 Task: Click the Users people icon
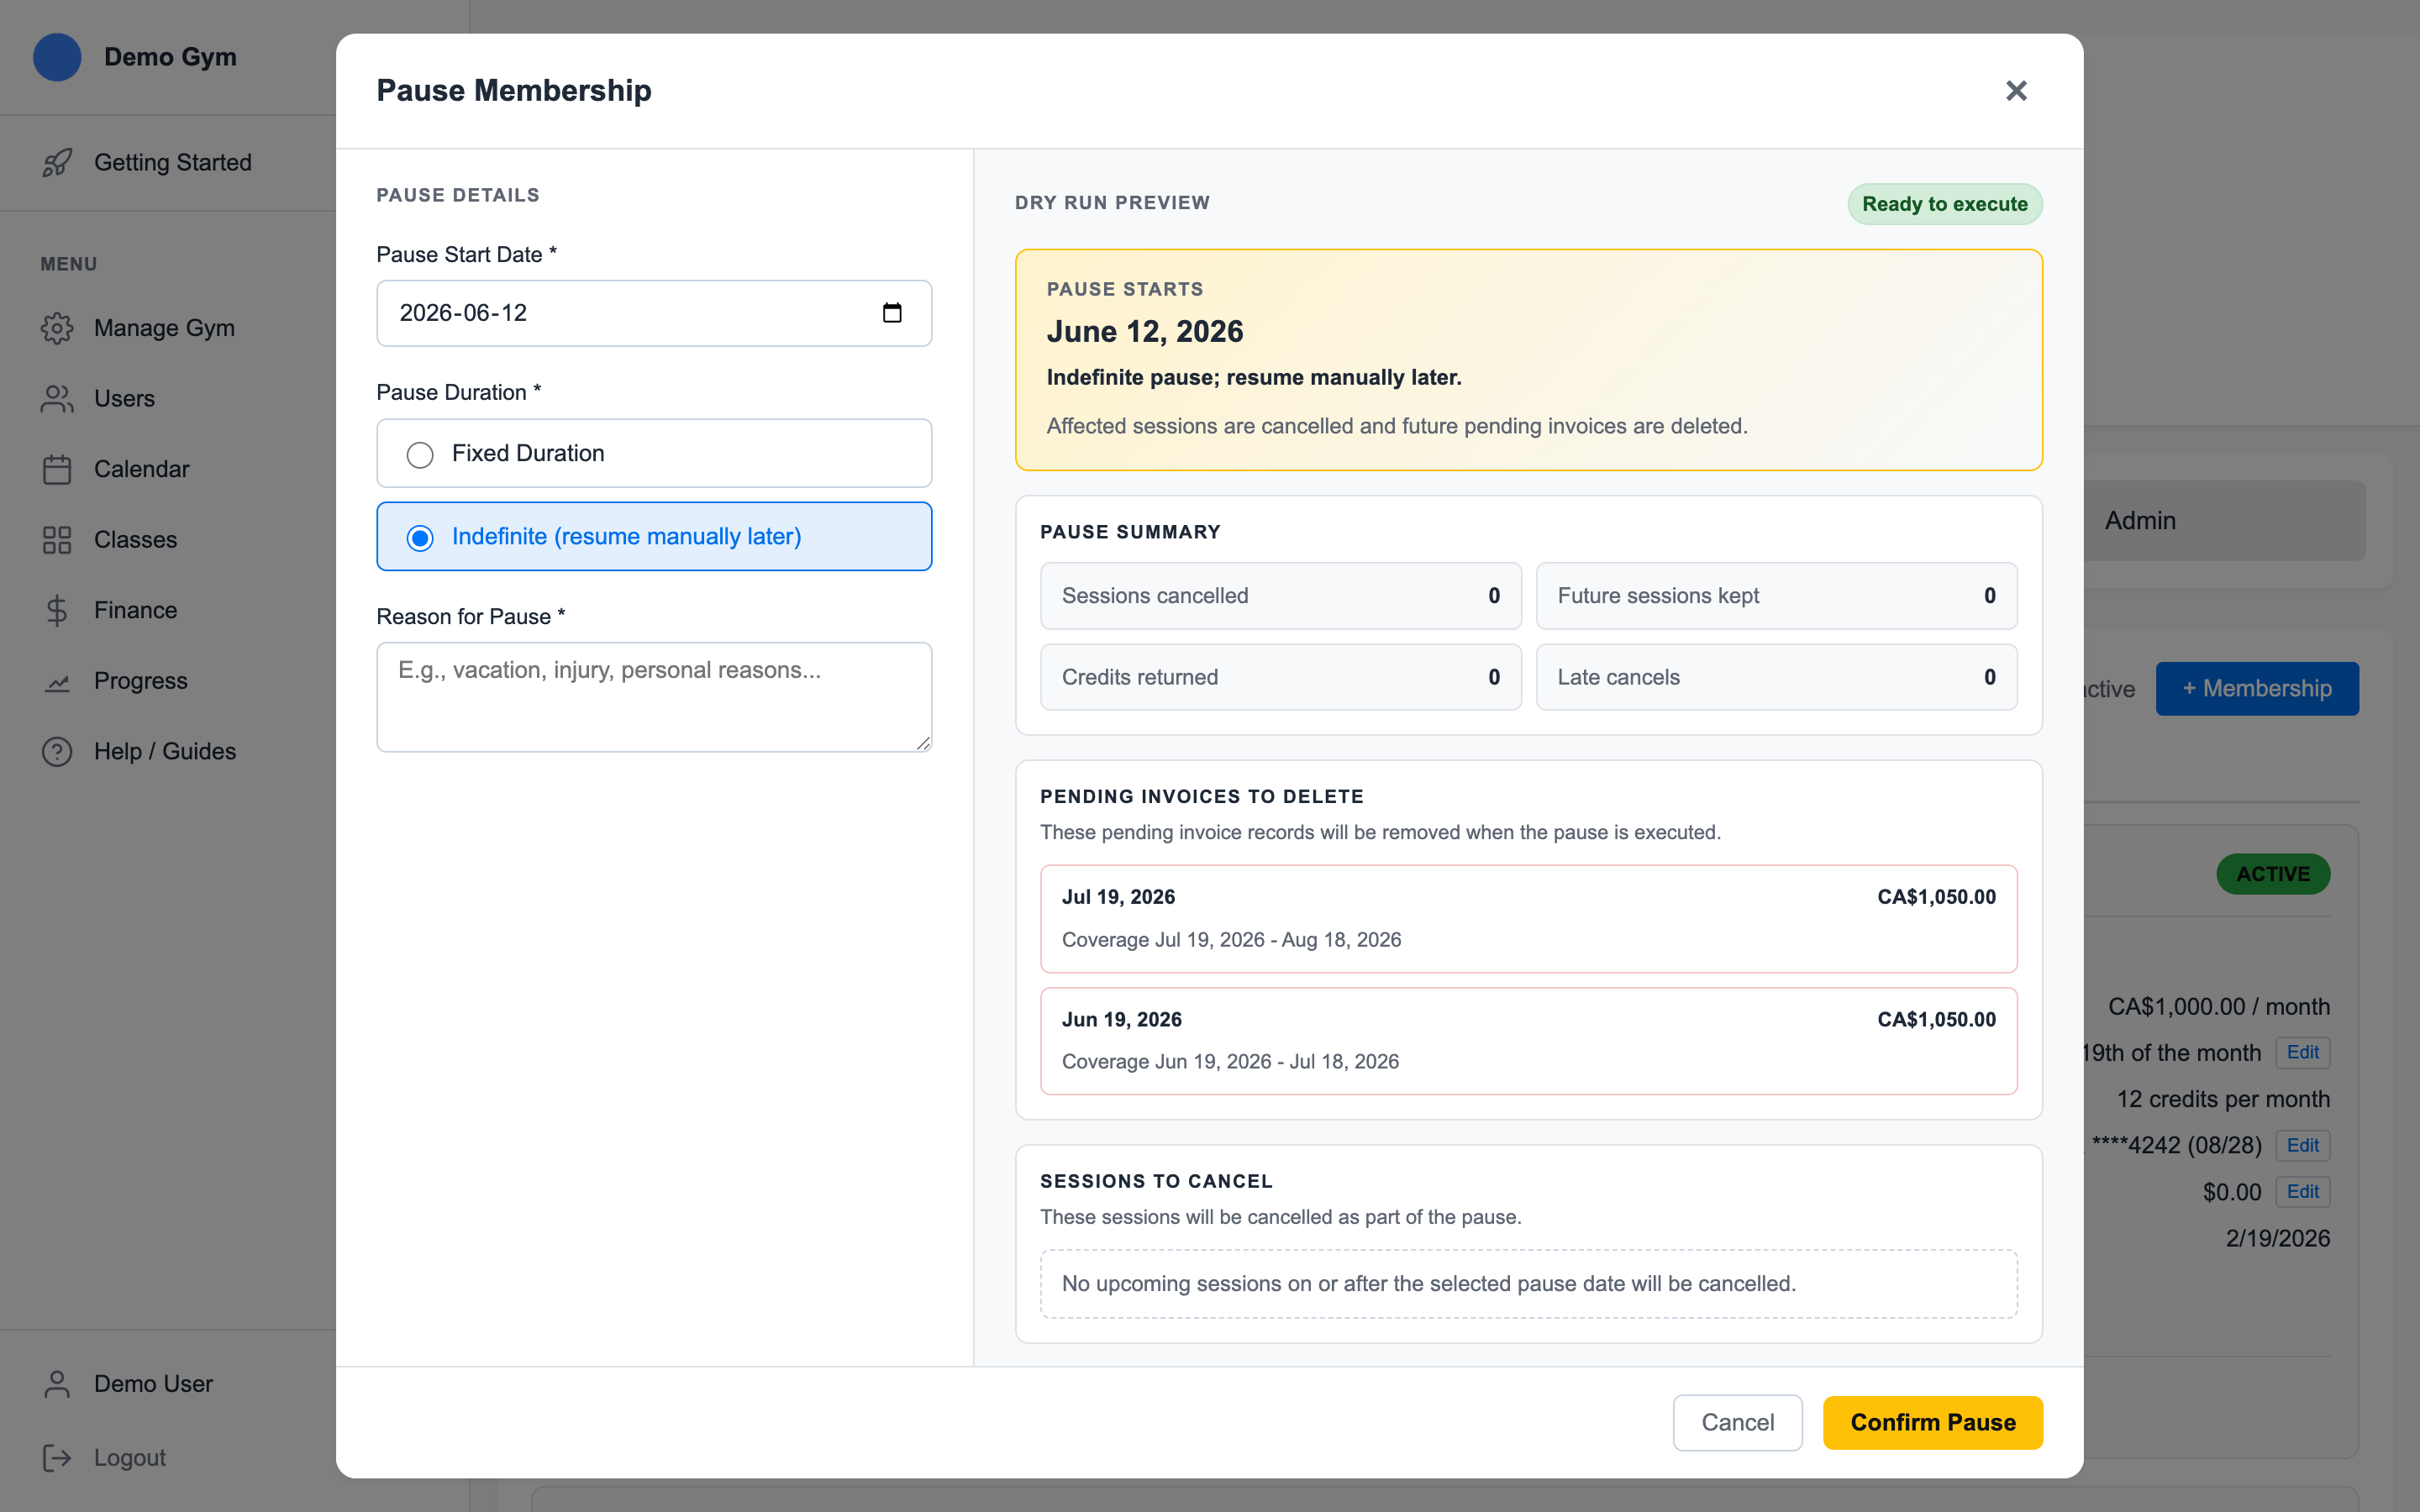57,398
